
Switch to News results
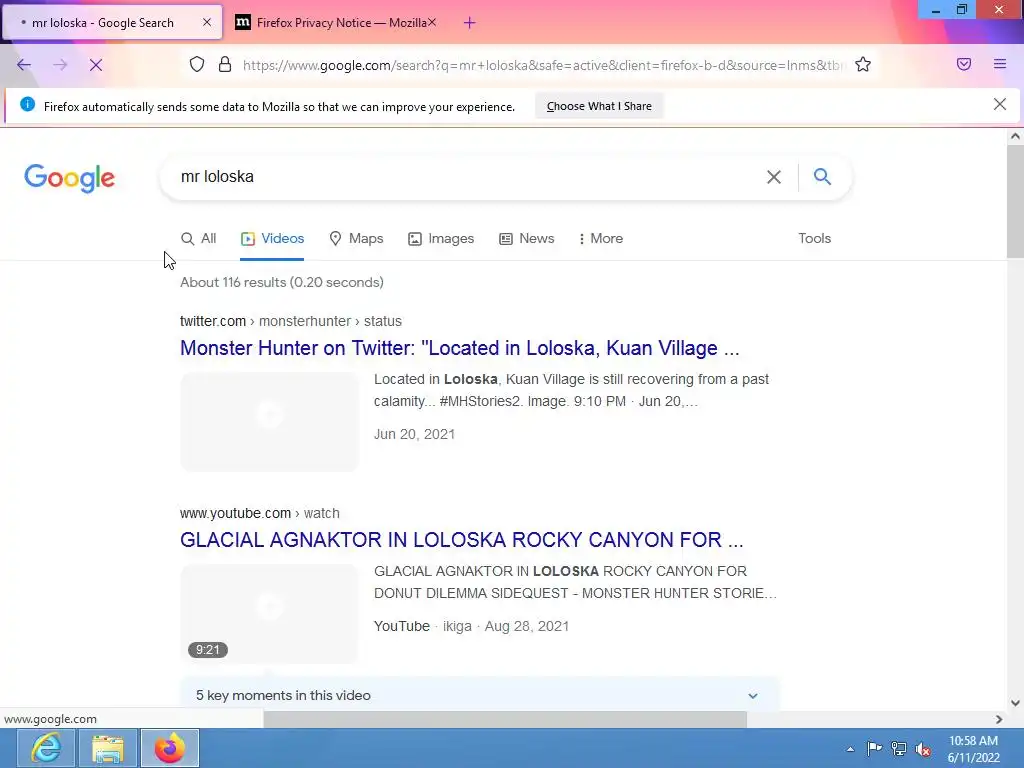(526, 238)
